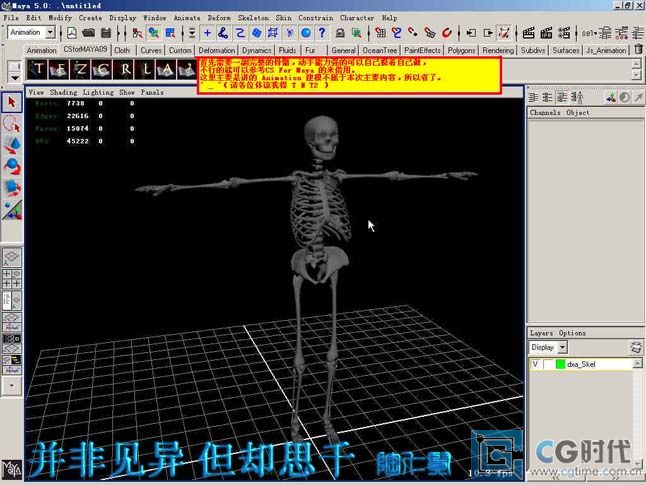Select the dxa_Skel layer name
646x485 pixels.
point(580,364)
